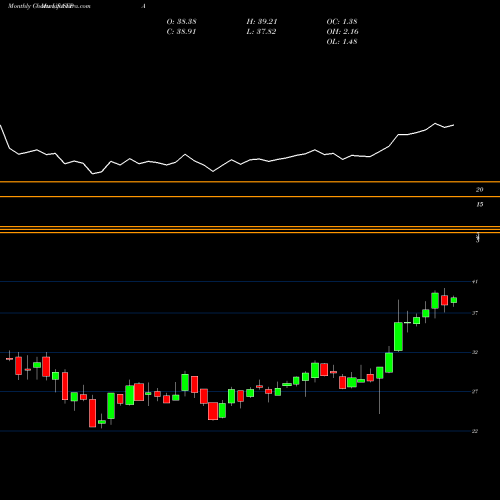Click the "OL: 1.48" reading
The height and width of the screenshot is (500, 500).
coord(342,42)
